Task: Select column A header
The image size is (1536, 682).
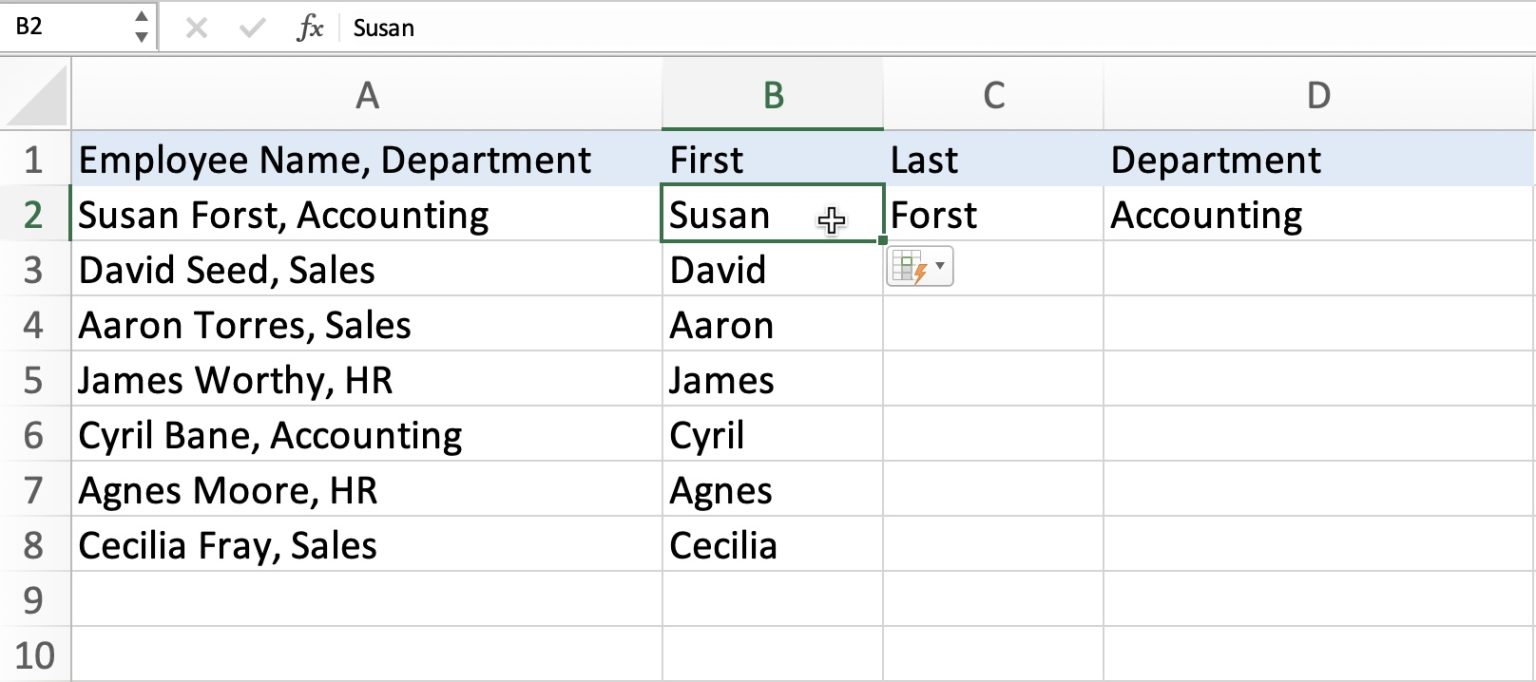Action: coord(368,95)
